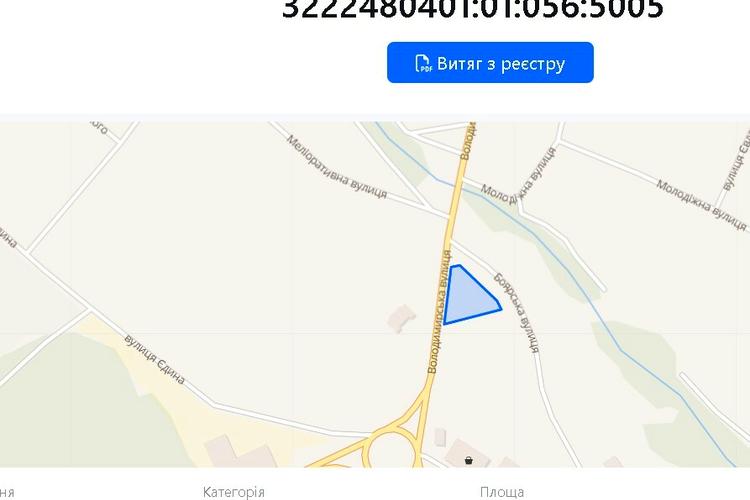750x500 pixels.
Task: Click the PDF icon in extract button
Action: [423, 63]
